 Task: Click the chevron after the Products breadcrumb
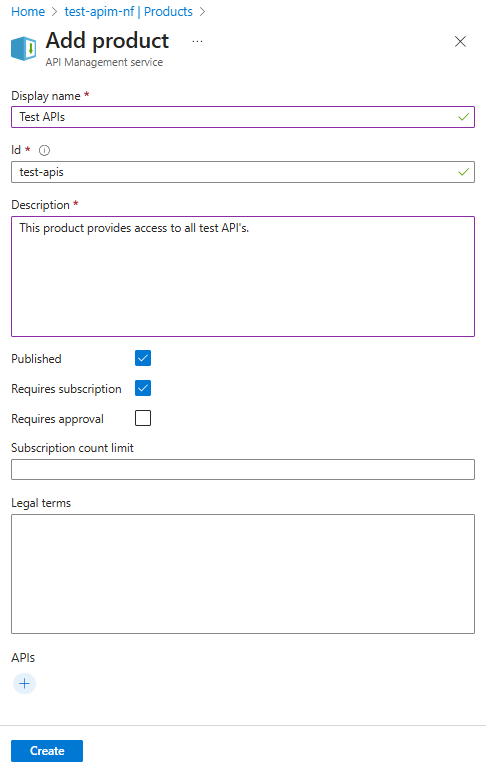tap(202, 12)
